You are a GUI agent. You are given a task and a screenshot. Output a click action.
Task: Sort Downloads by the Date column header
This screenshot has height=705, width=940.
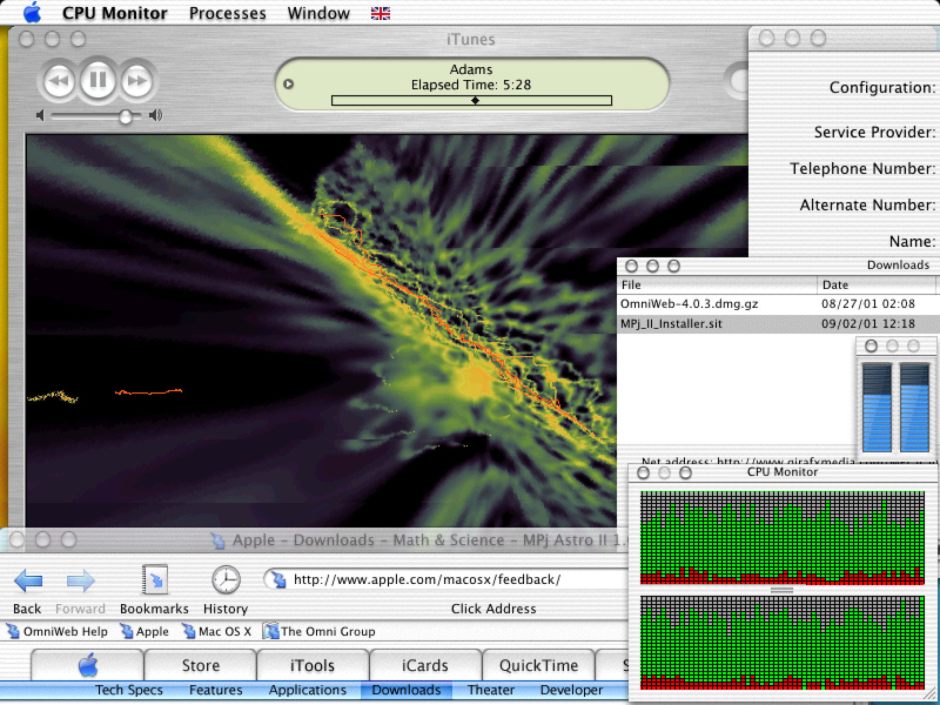878,285
